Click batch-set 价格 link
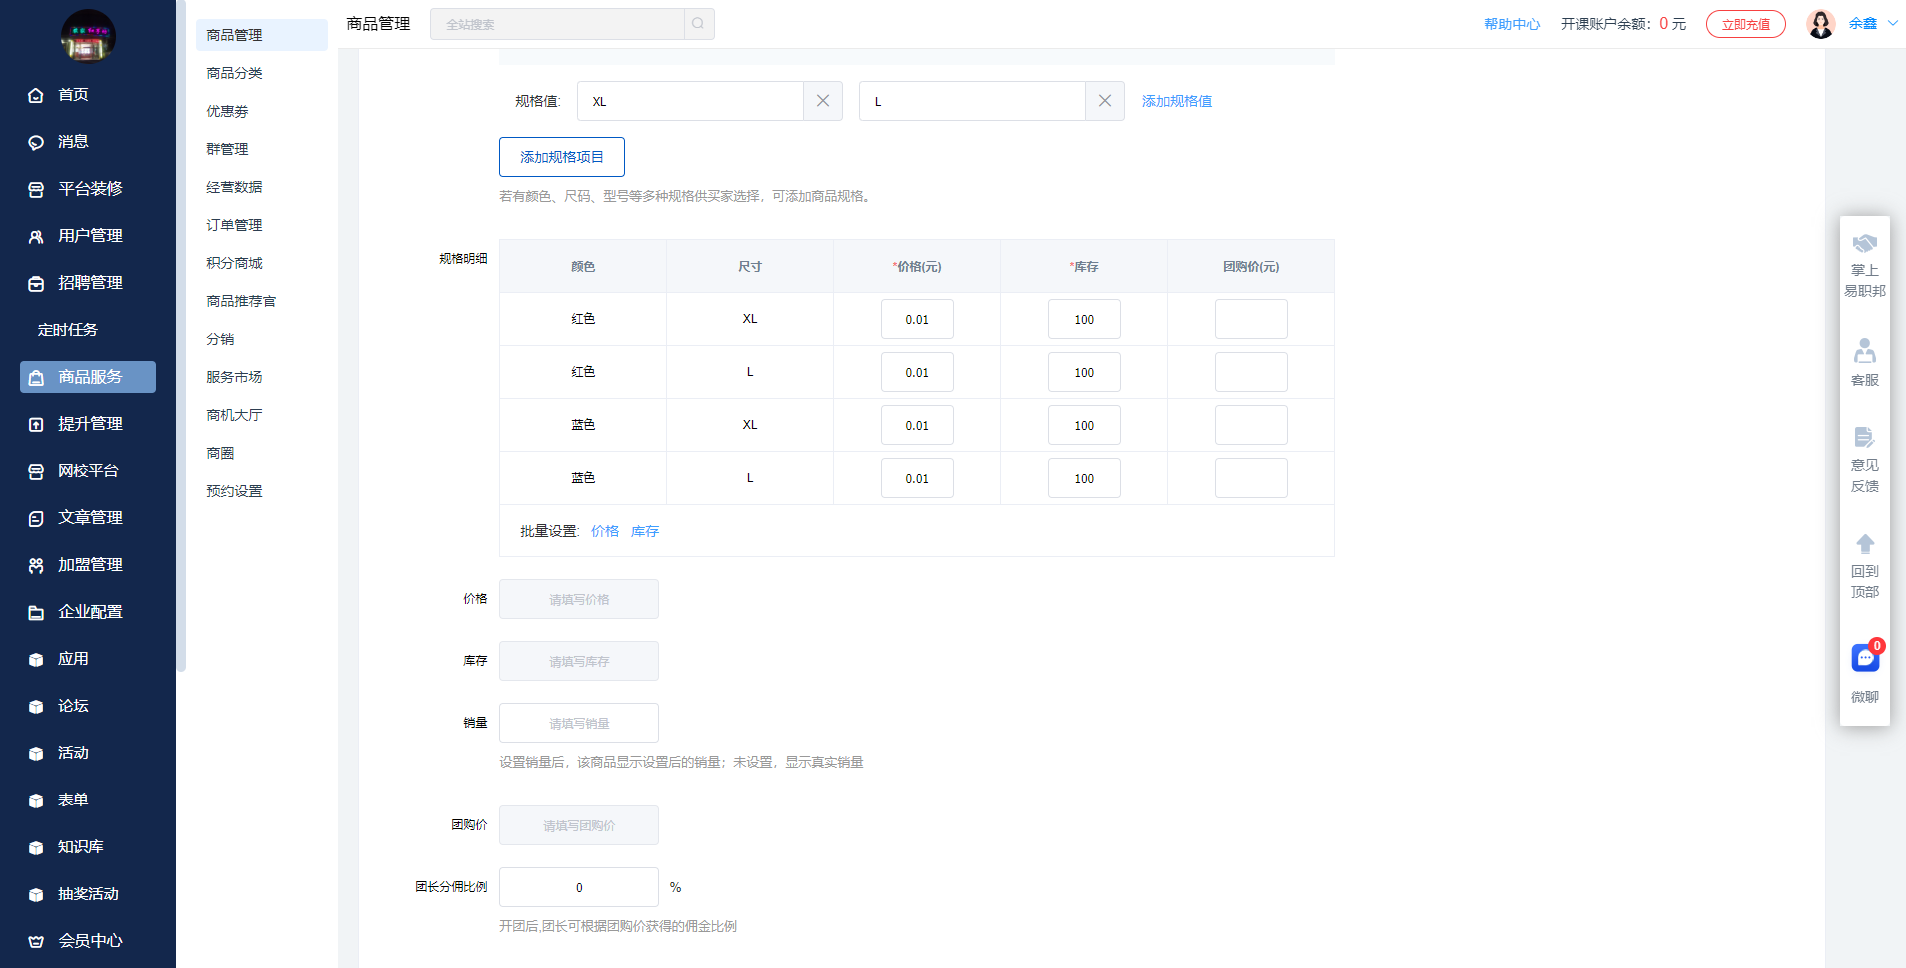The width and height of the screenshot is (1906, 968). click(x=604, y=531)
